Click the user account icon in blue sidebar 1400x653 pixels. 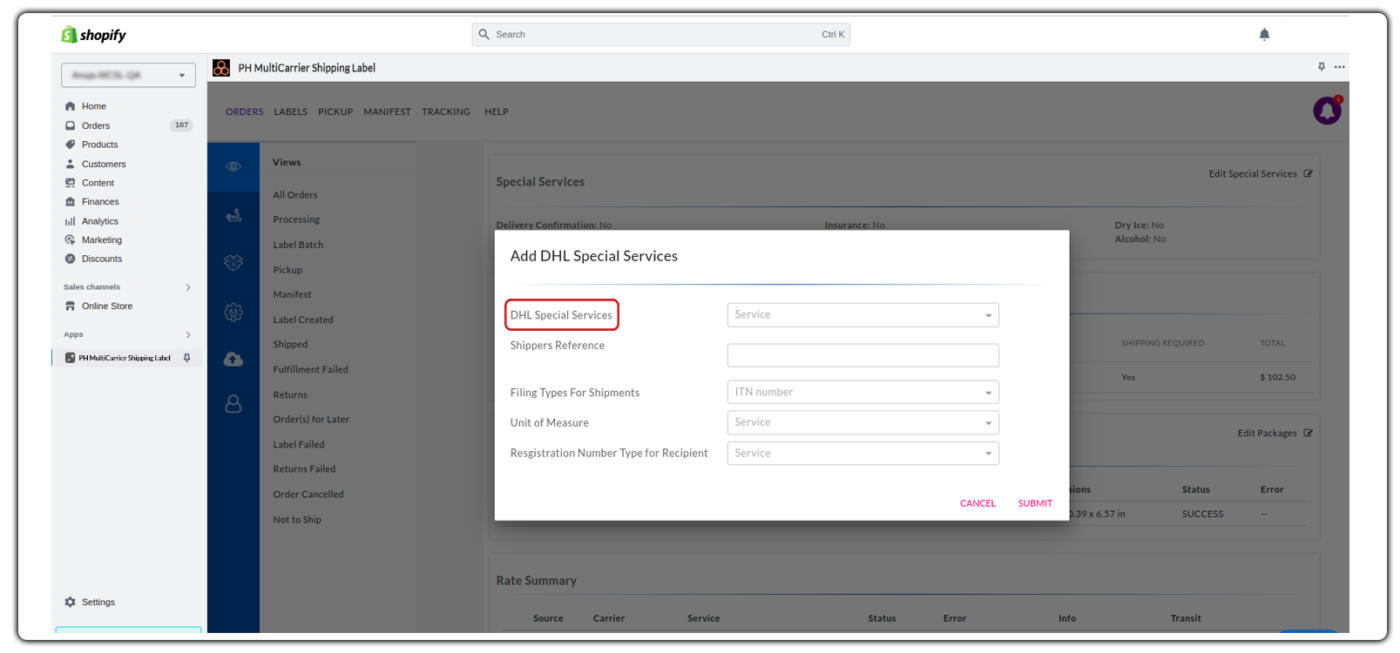pyautogui.click(x=233, y=404)
